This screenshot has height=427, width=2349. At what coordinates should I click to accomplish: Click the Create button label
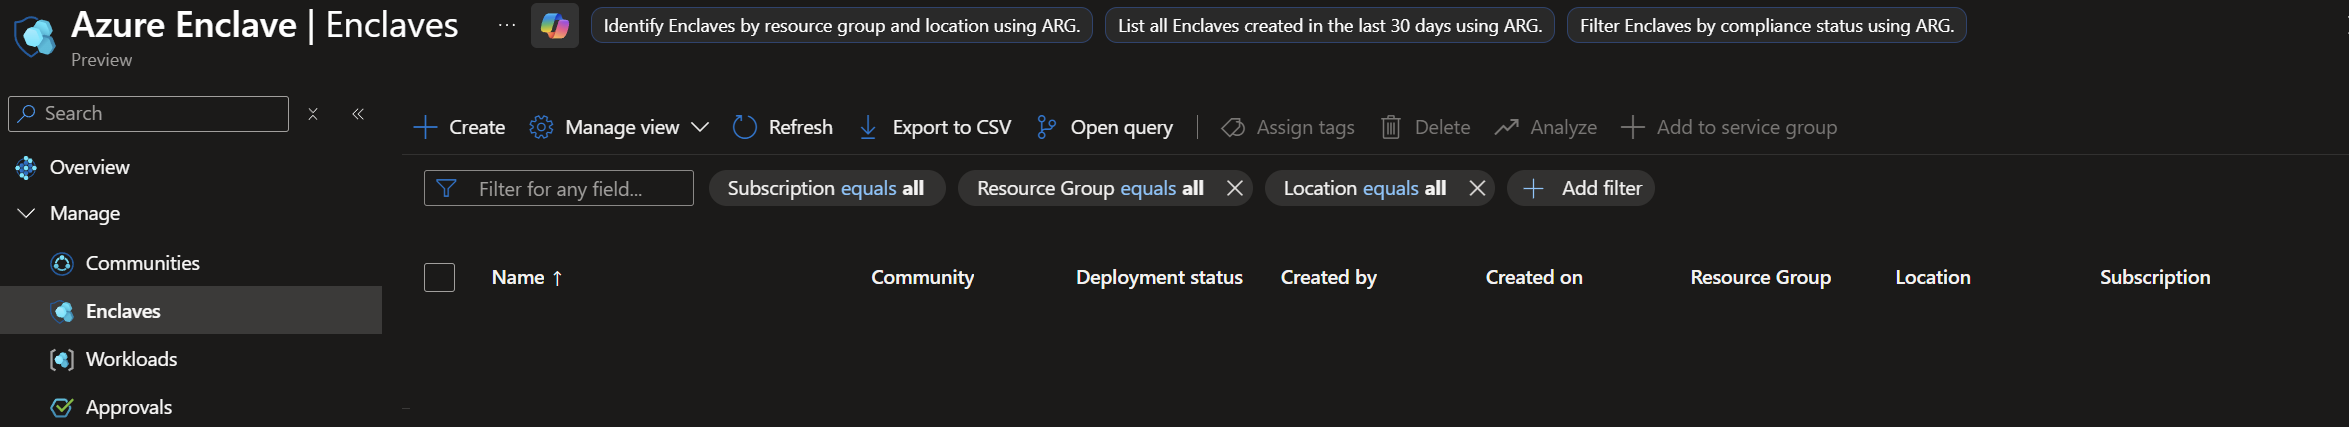tap(477, 127)
